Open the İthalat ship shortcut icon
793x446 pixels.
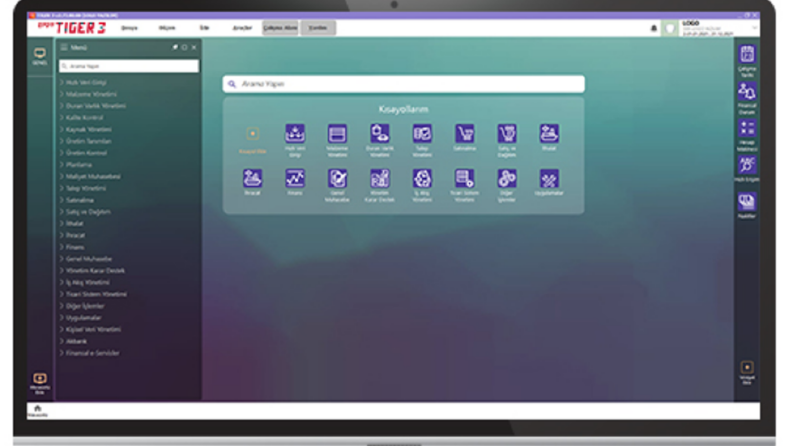[x=549, y=134]
